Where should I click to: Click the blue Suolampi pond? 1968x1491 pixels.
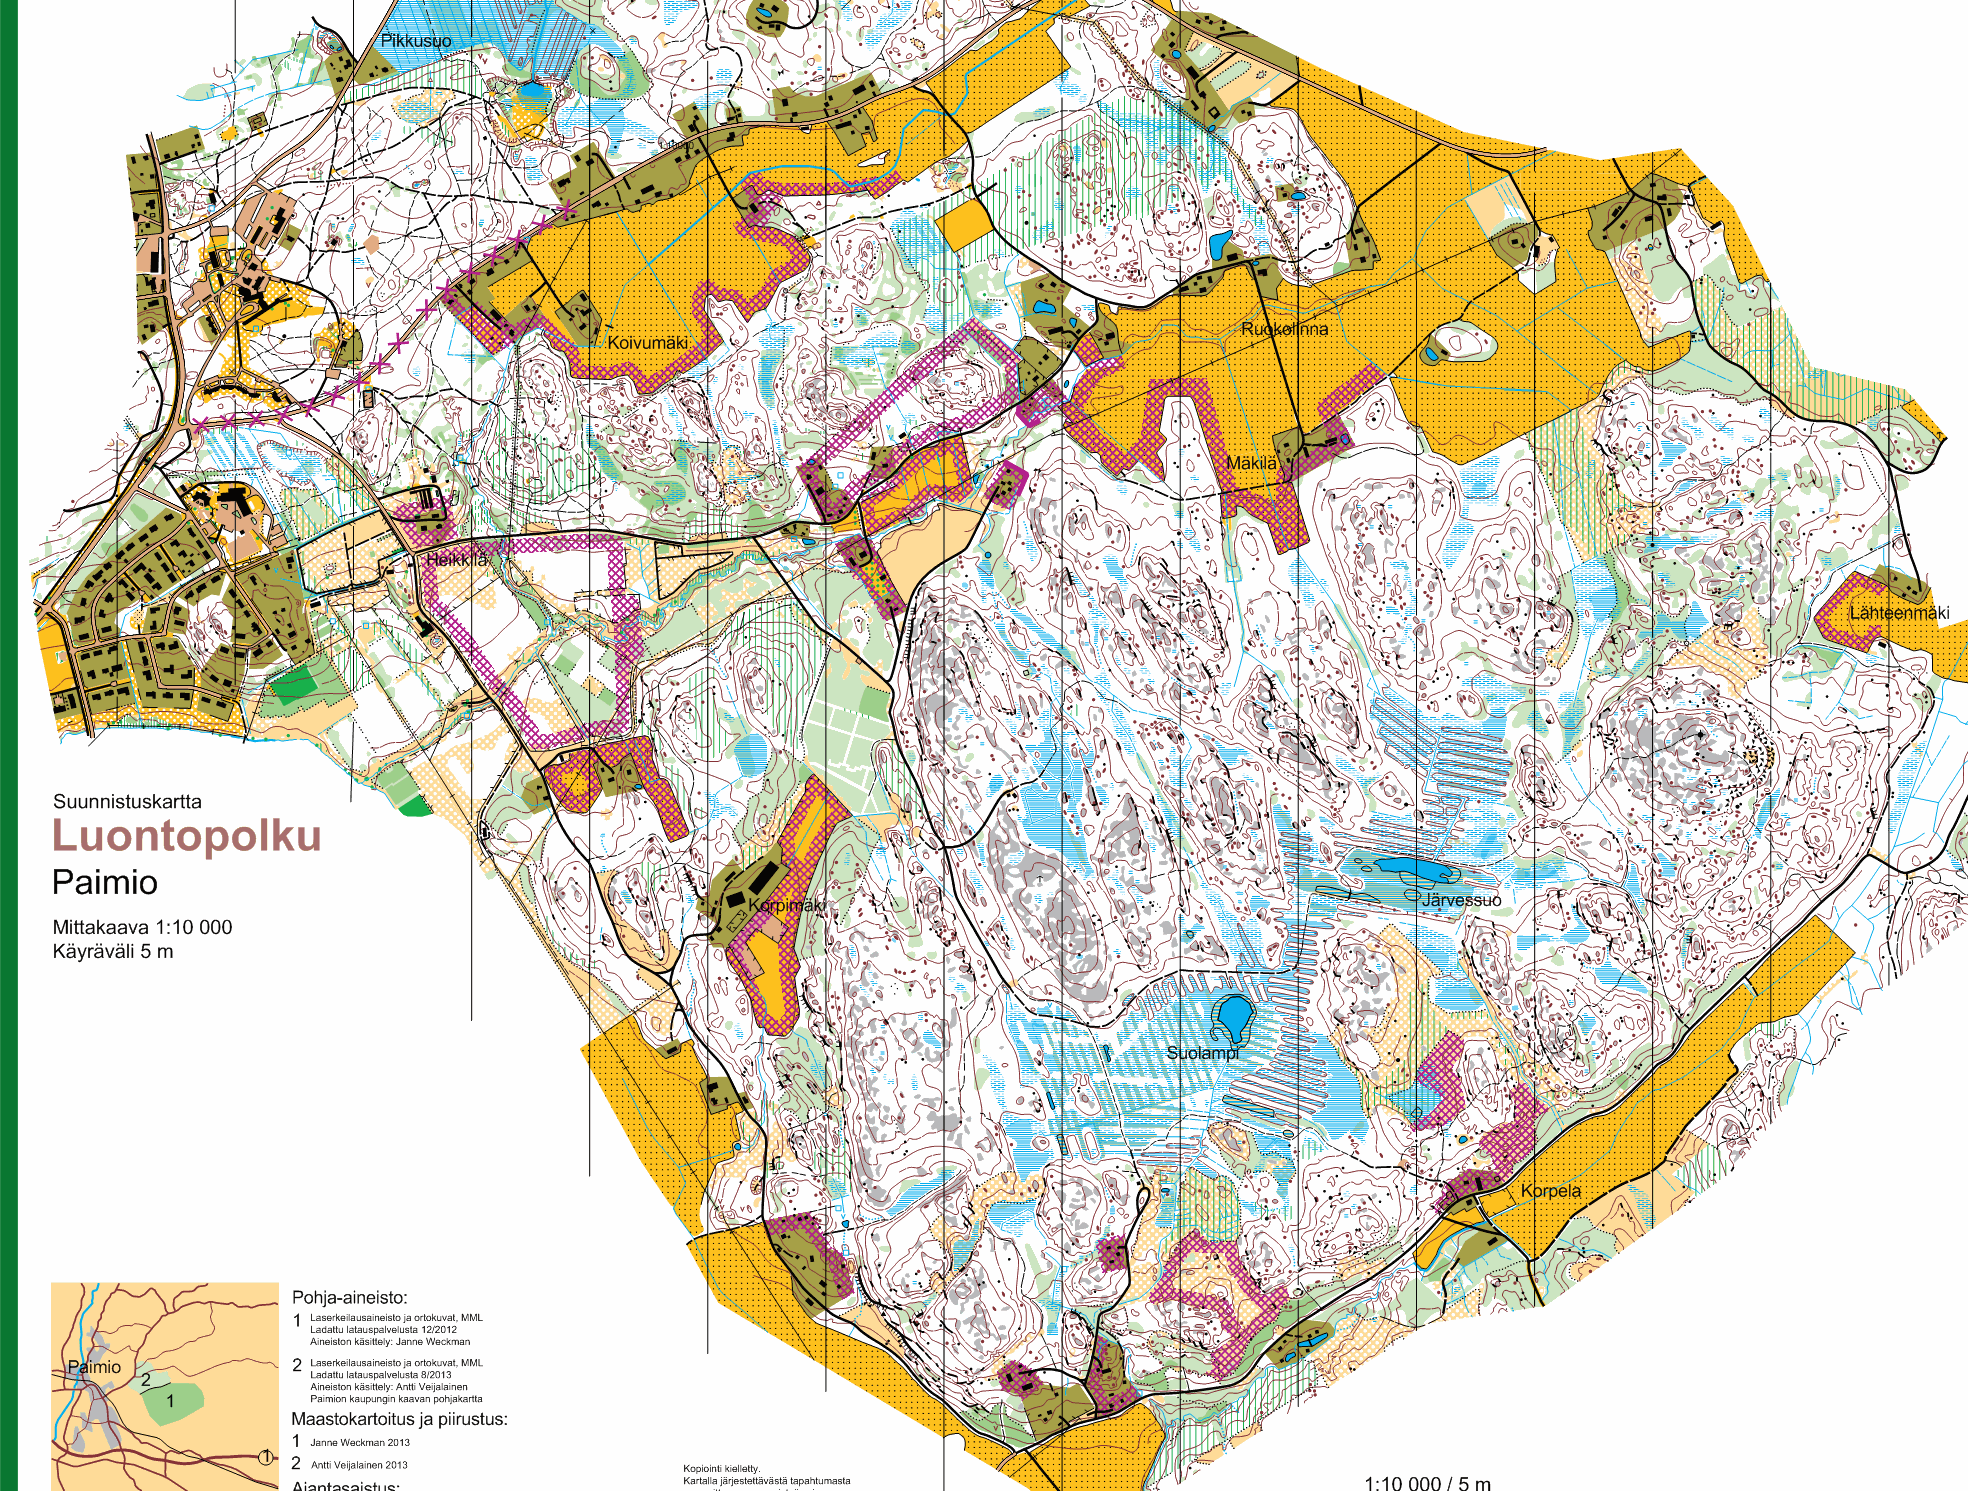click(1234, 1018)
